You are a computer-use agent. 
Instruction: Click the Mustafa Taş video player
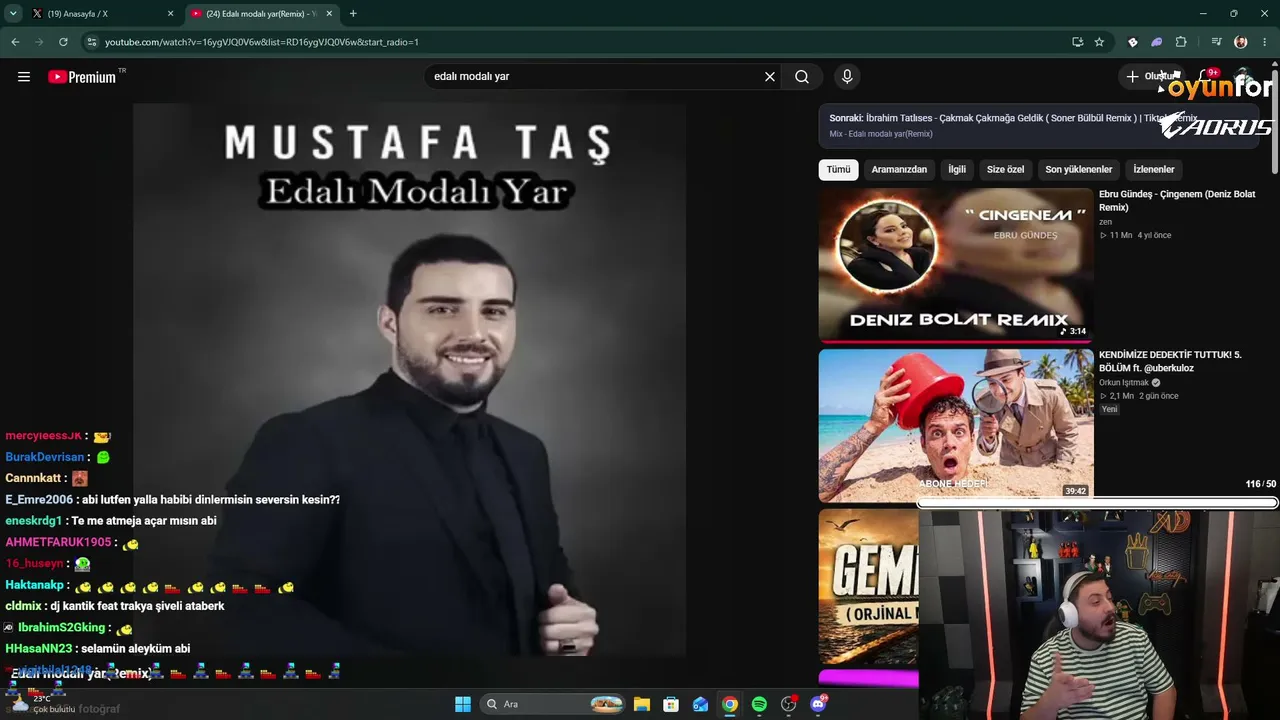(x=410, y=380)
